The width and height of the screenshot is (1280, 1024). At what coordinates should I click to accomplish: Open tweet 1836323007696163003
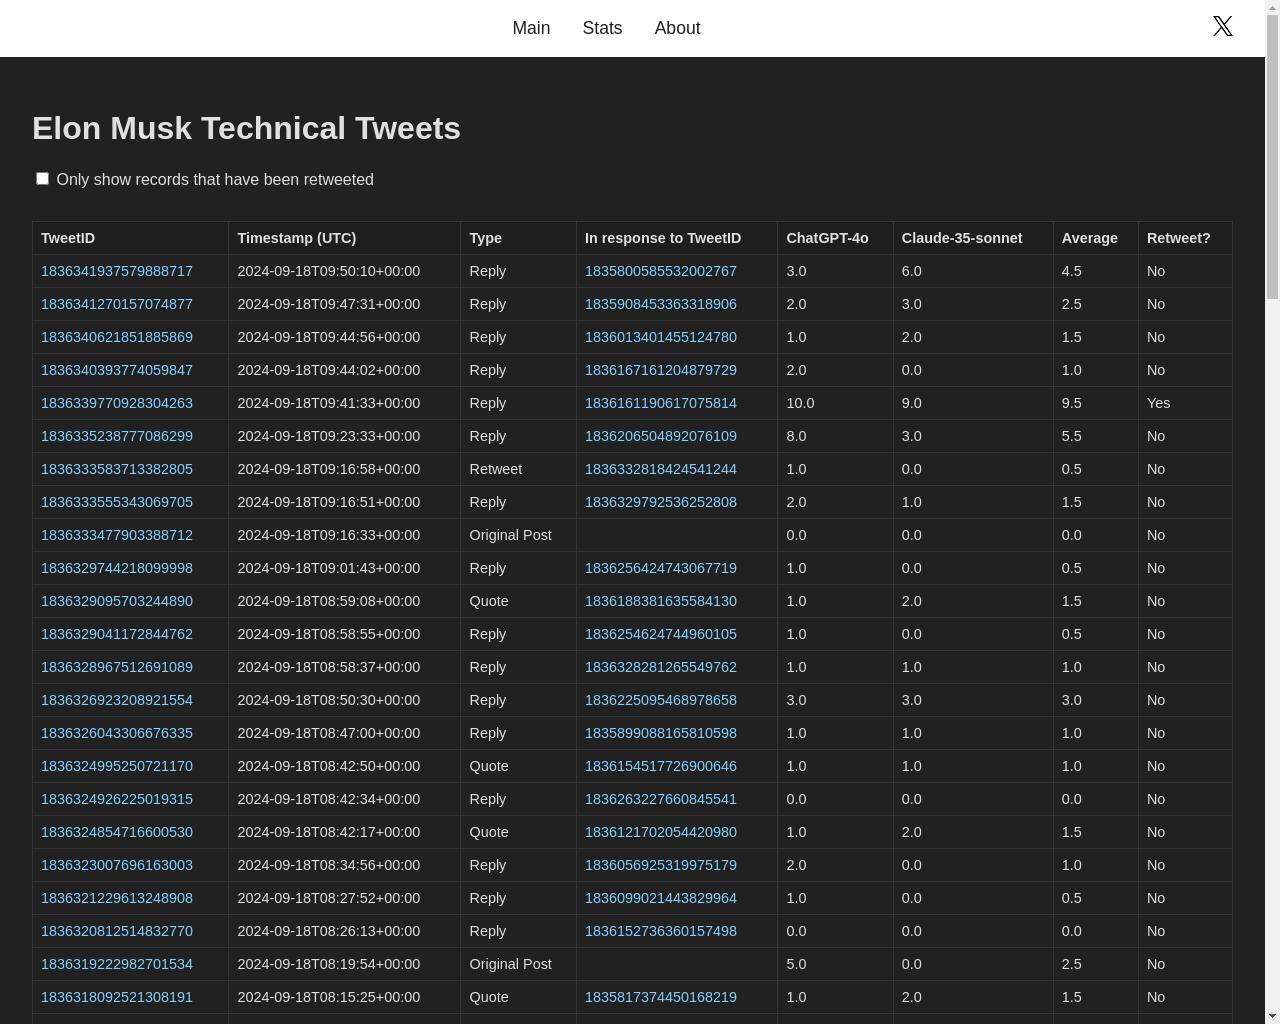tap(117, 865)
